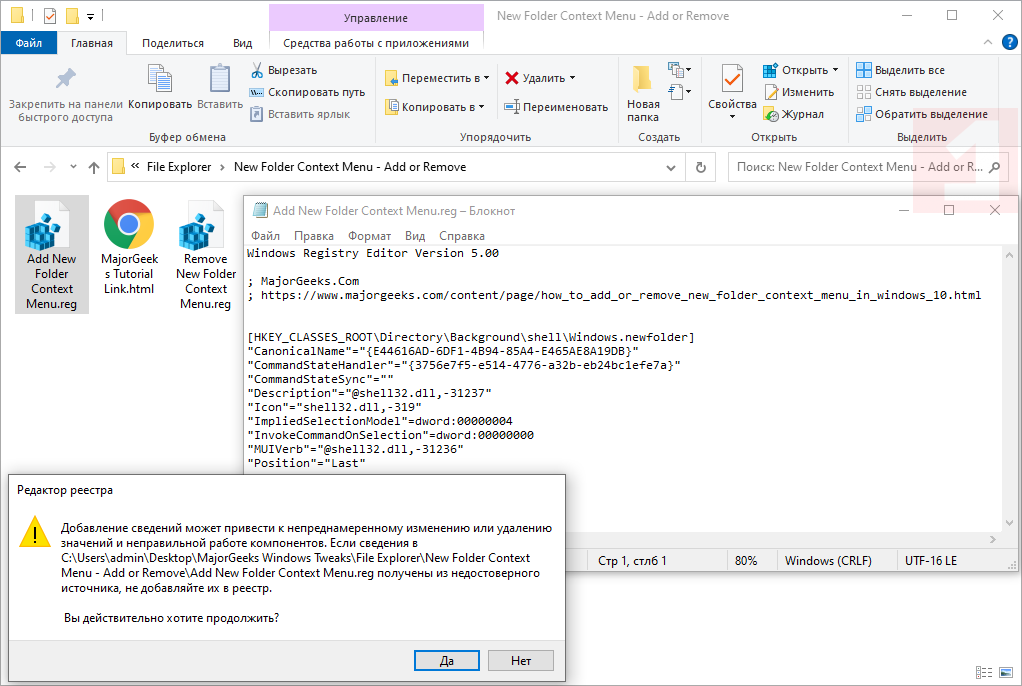Click the Notepad vertical scrollbar down arrow
Screen dimensions: 1022x686
(1009, 523)
